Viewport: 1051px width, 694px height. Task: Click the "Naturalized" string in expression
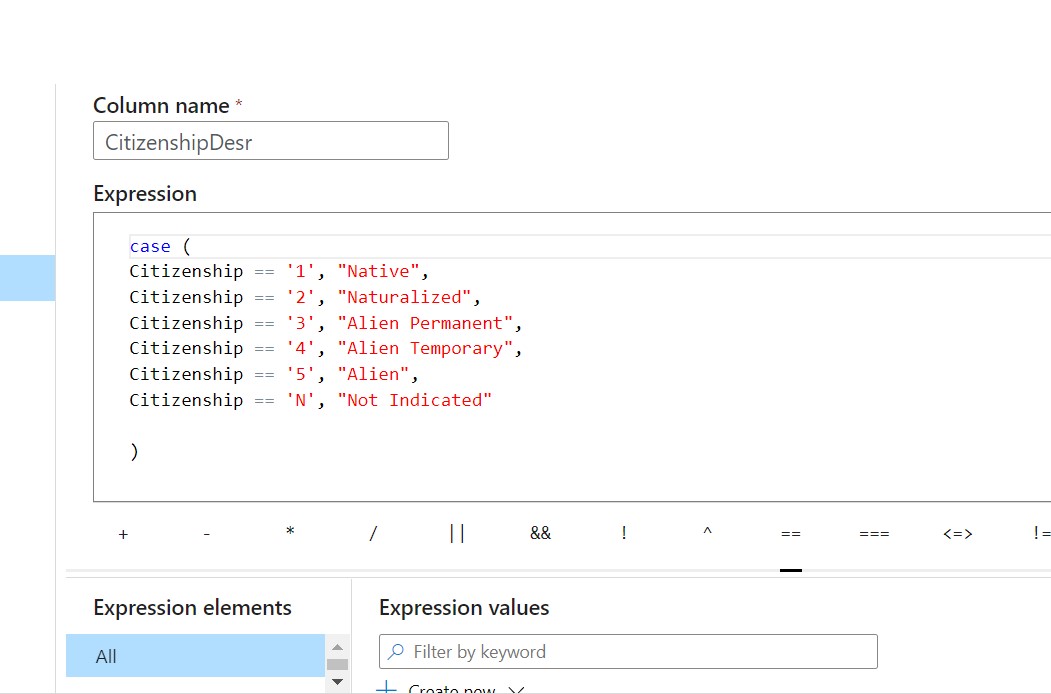(x=405, y=297)
